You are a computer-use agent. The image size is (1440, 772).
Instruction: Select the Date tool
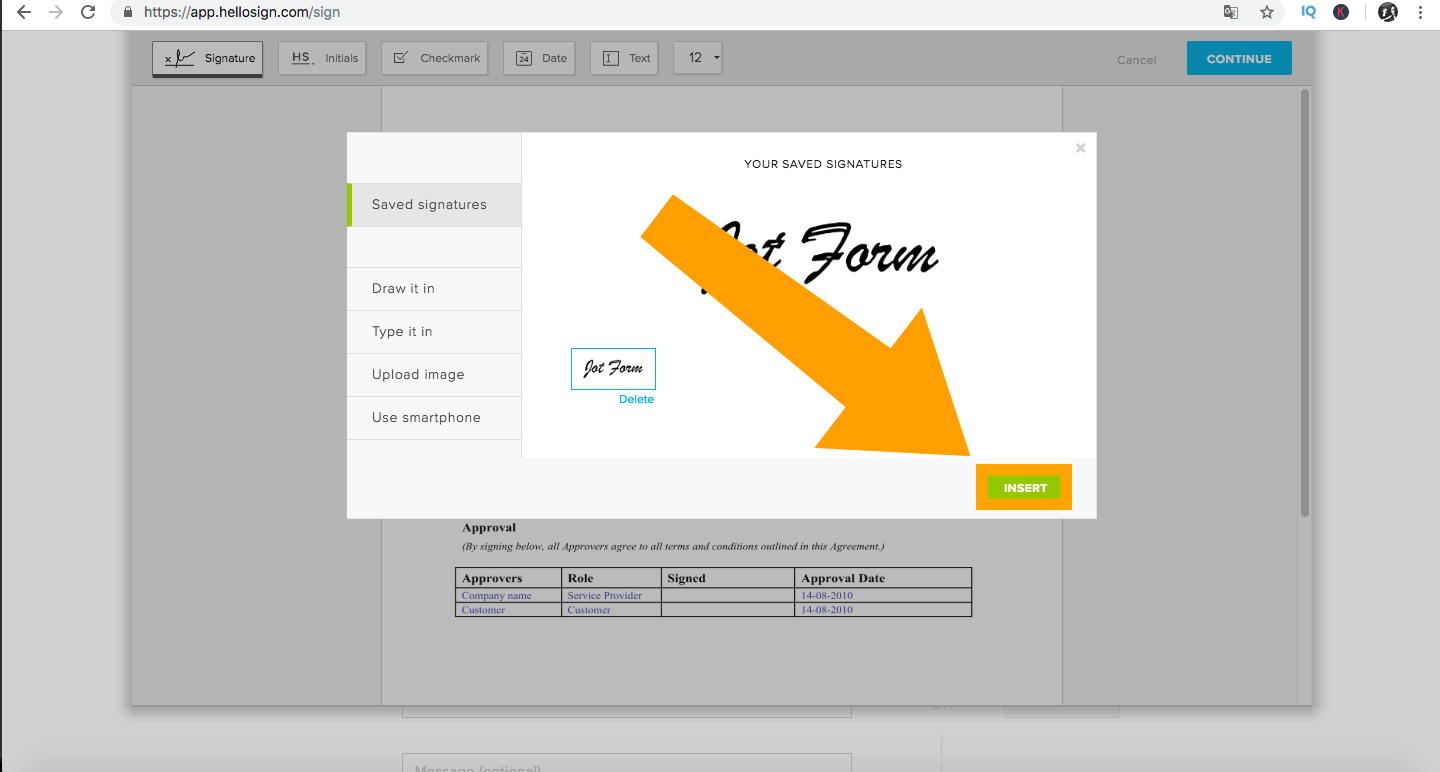point(540,58)
